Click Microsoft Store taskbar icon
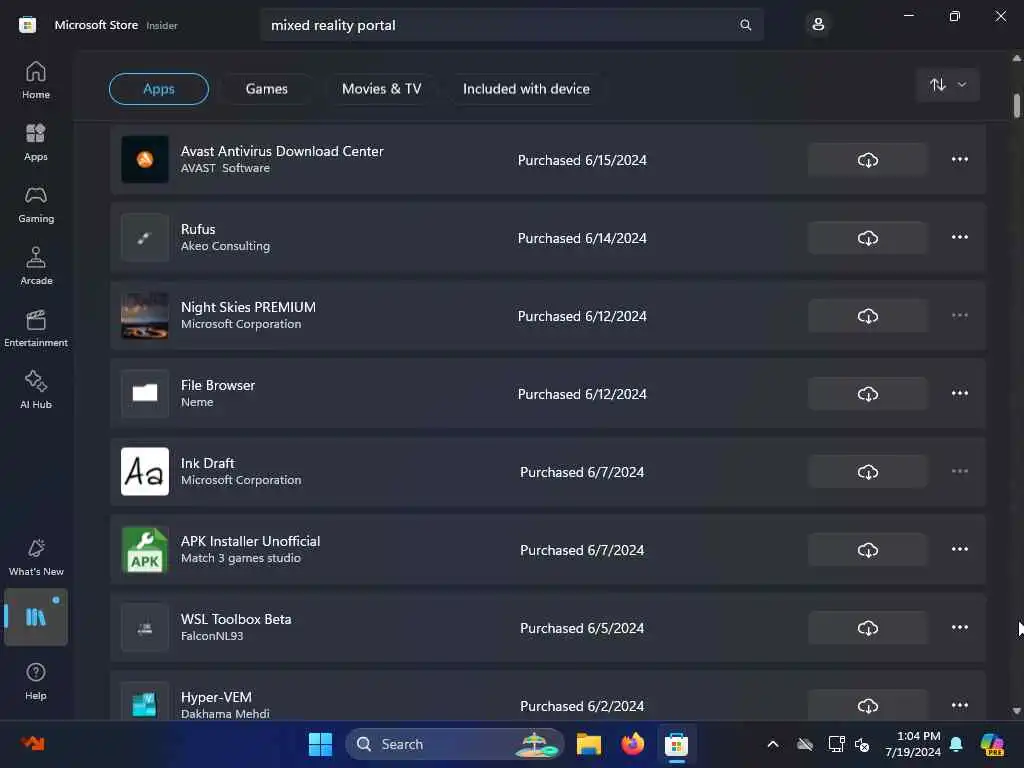Screen dimensions: 1024x768 pos(676,744)
